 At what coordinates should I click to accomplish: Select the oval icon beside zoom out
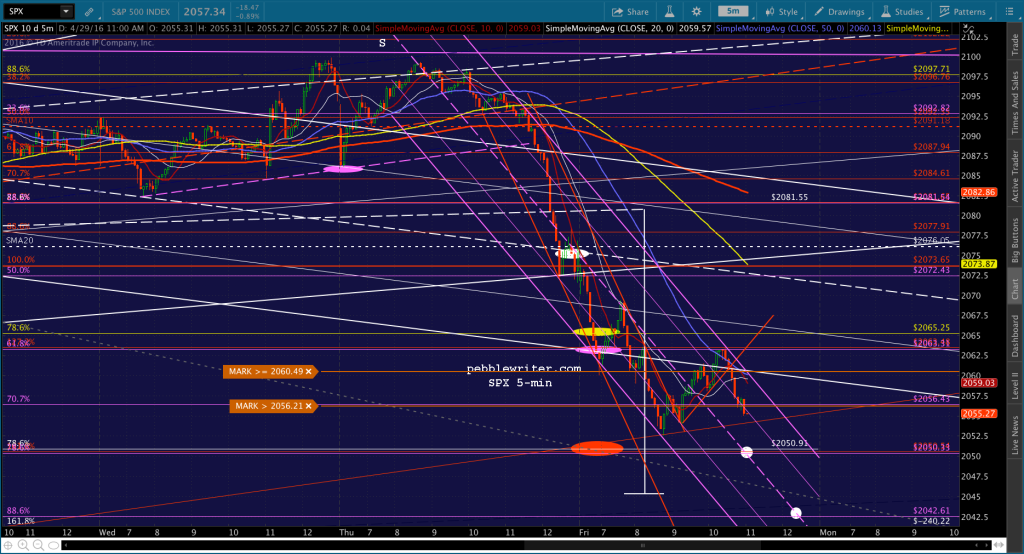(54, 545)
